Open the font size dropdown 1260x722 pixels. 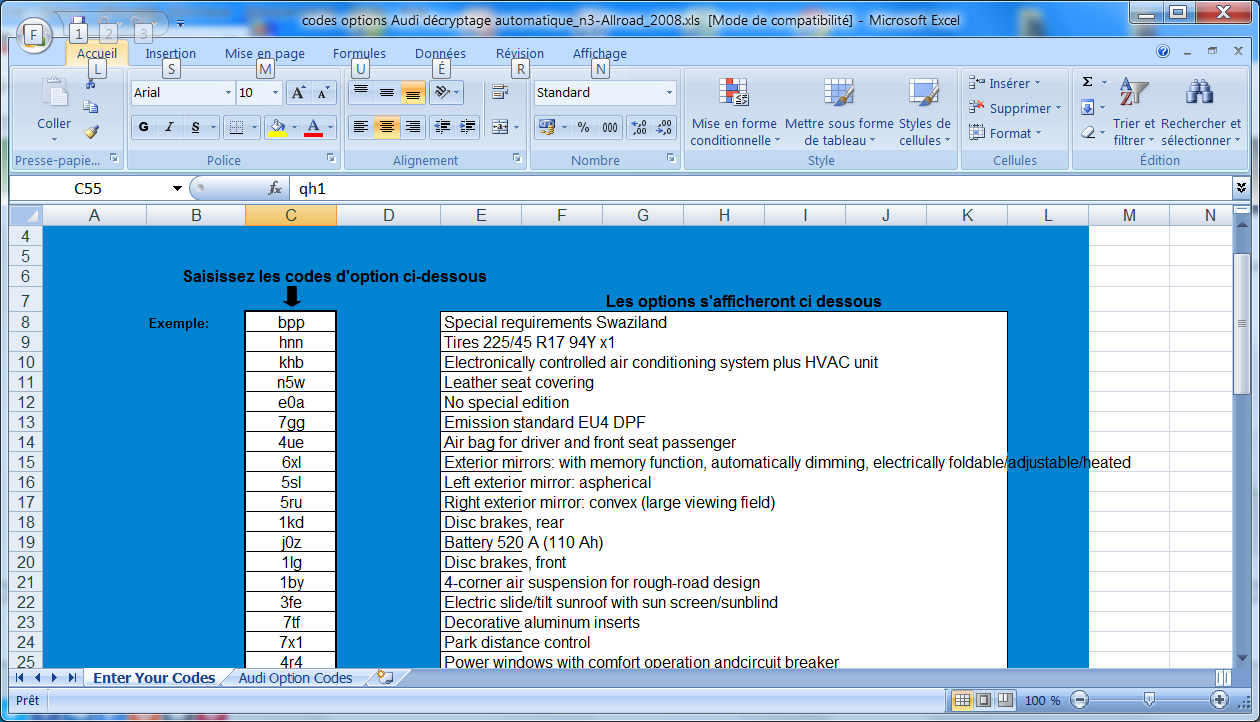click(x=275, y=93)
